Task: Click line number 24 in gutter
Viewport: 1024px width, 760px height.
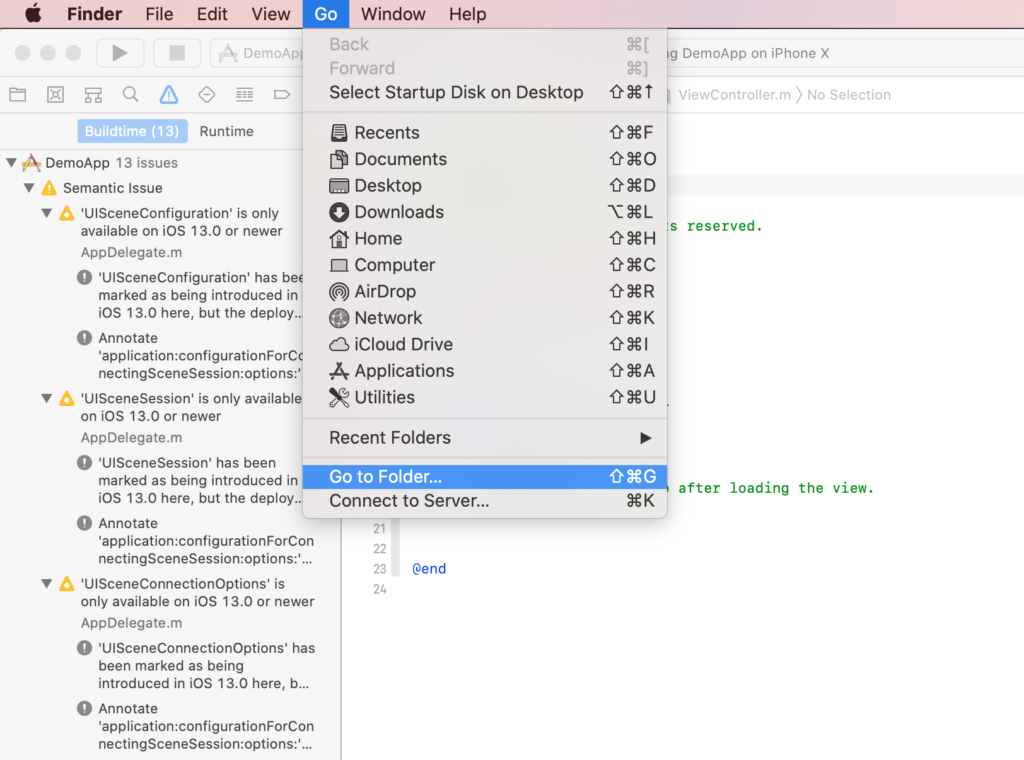Action: [x=379, y=589]
